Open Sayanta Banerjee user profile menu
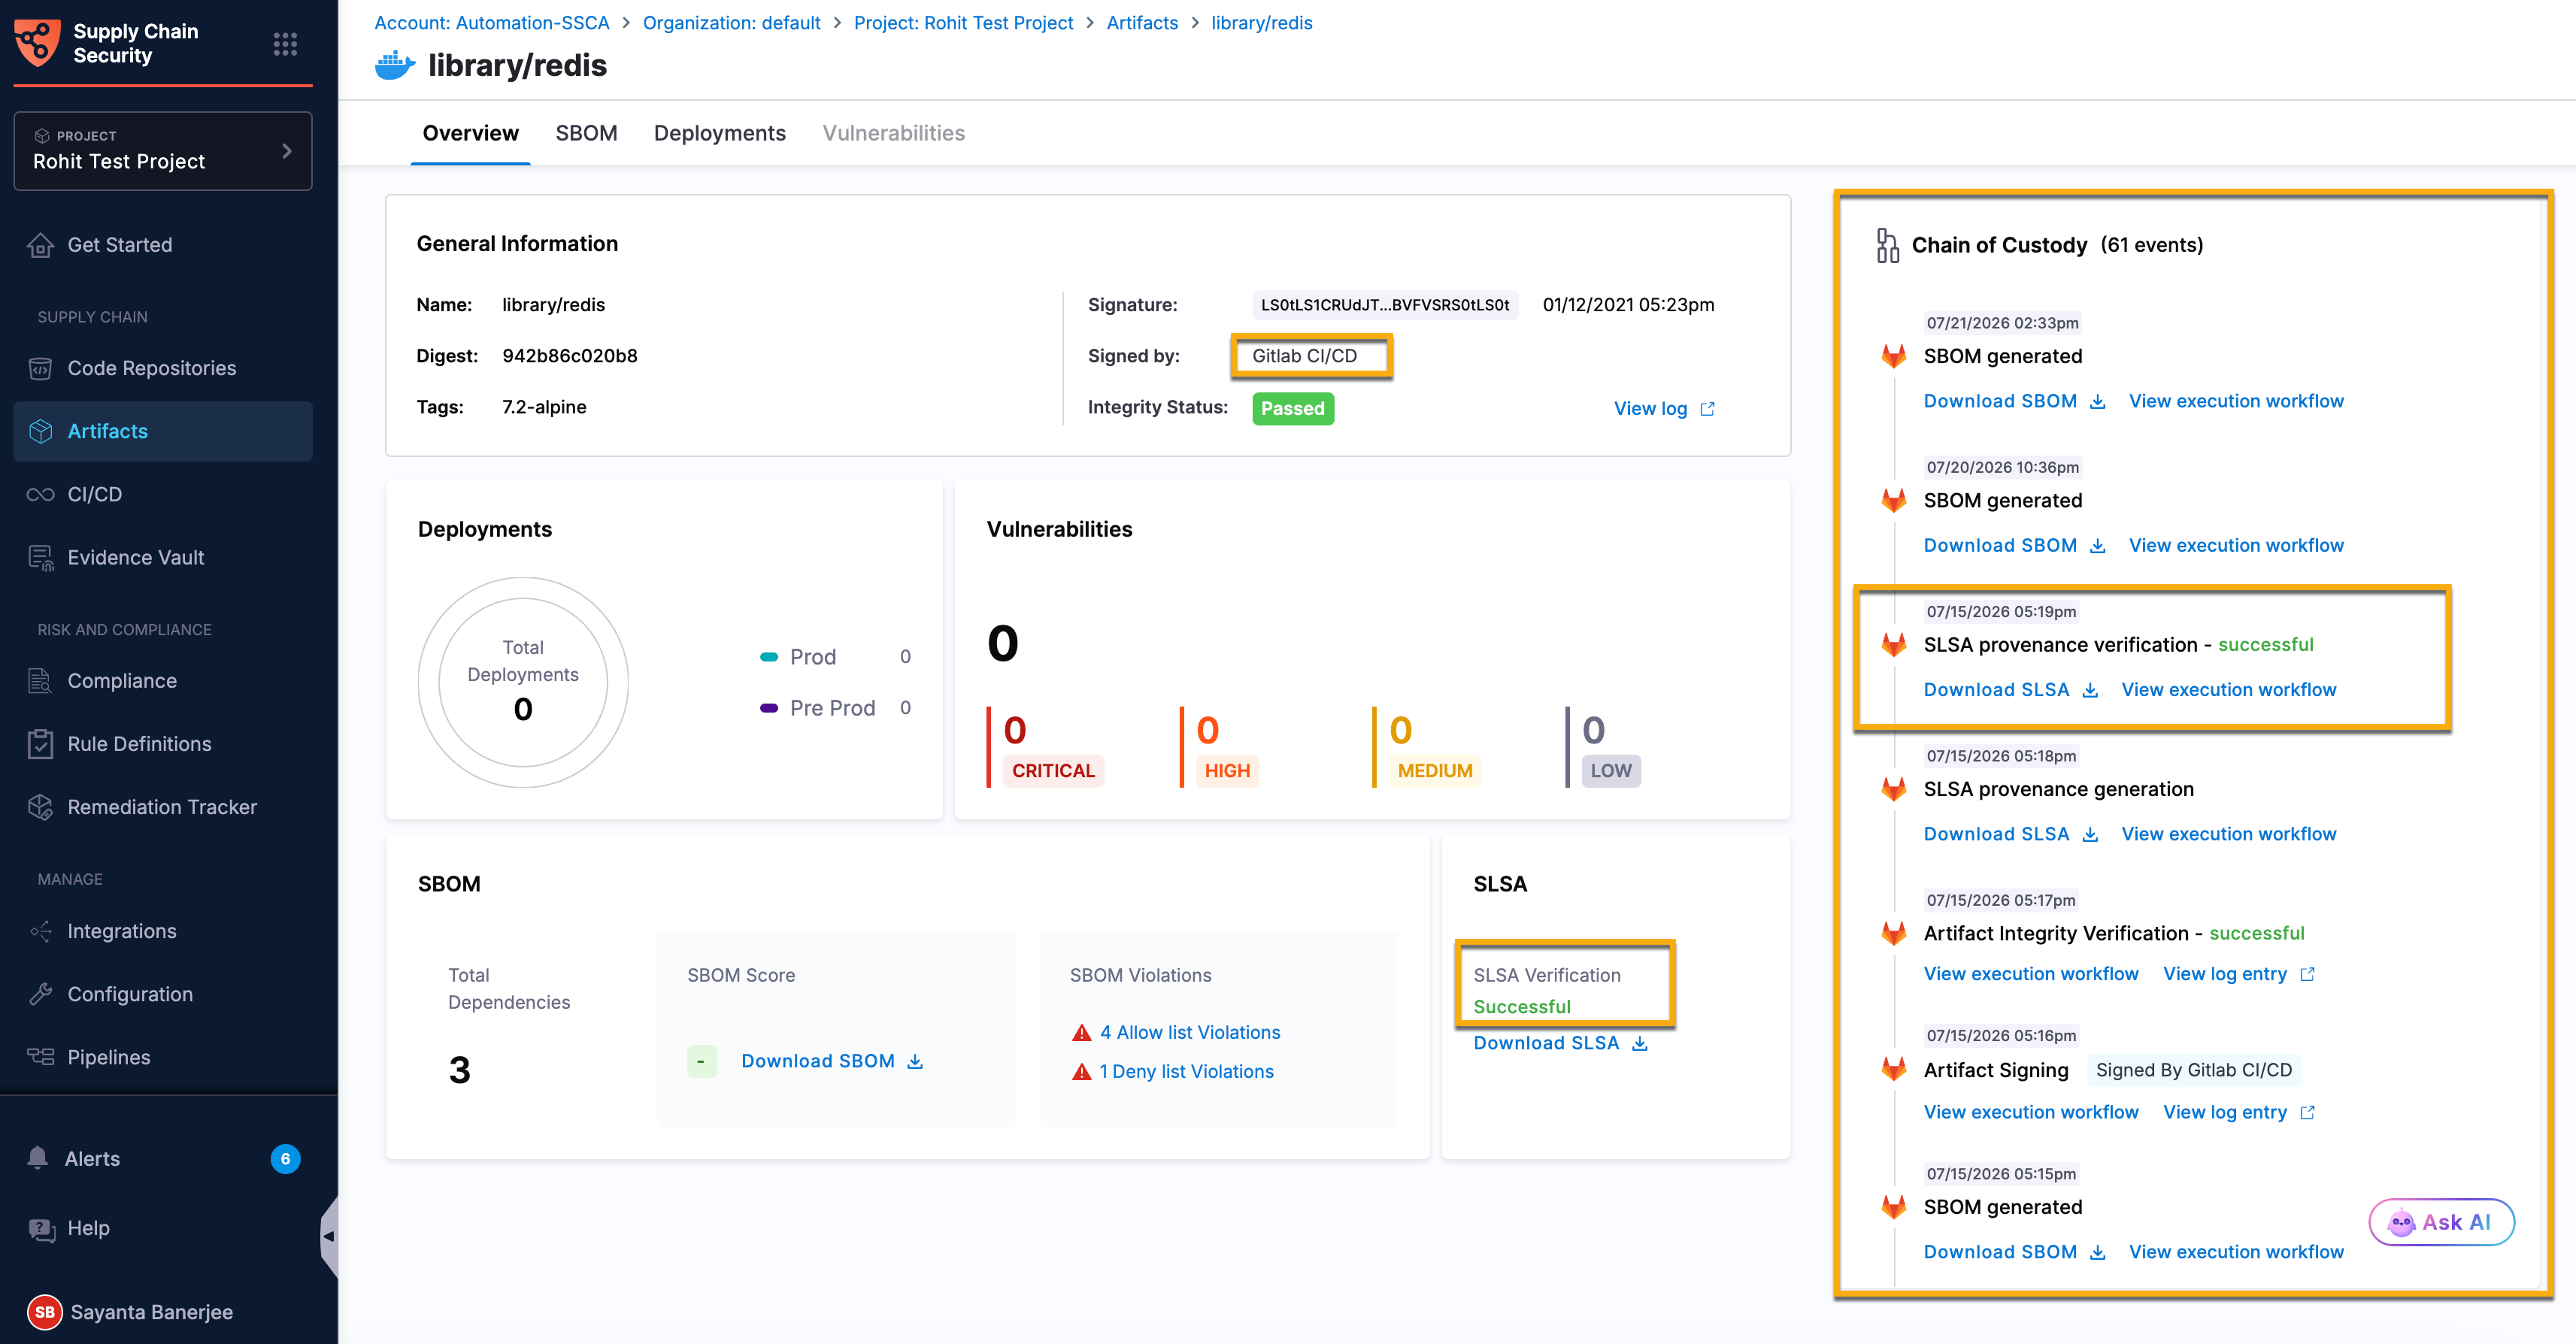This screenshot has height=1344, width=2576. (131, 1312)
